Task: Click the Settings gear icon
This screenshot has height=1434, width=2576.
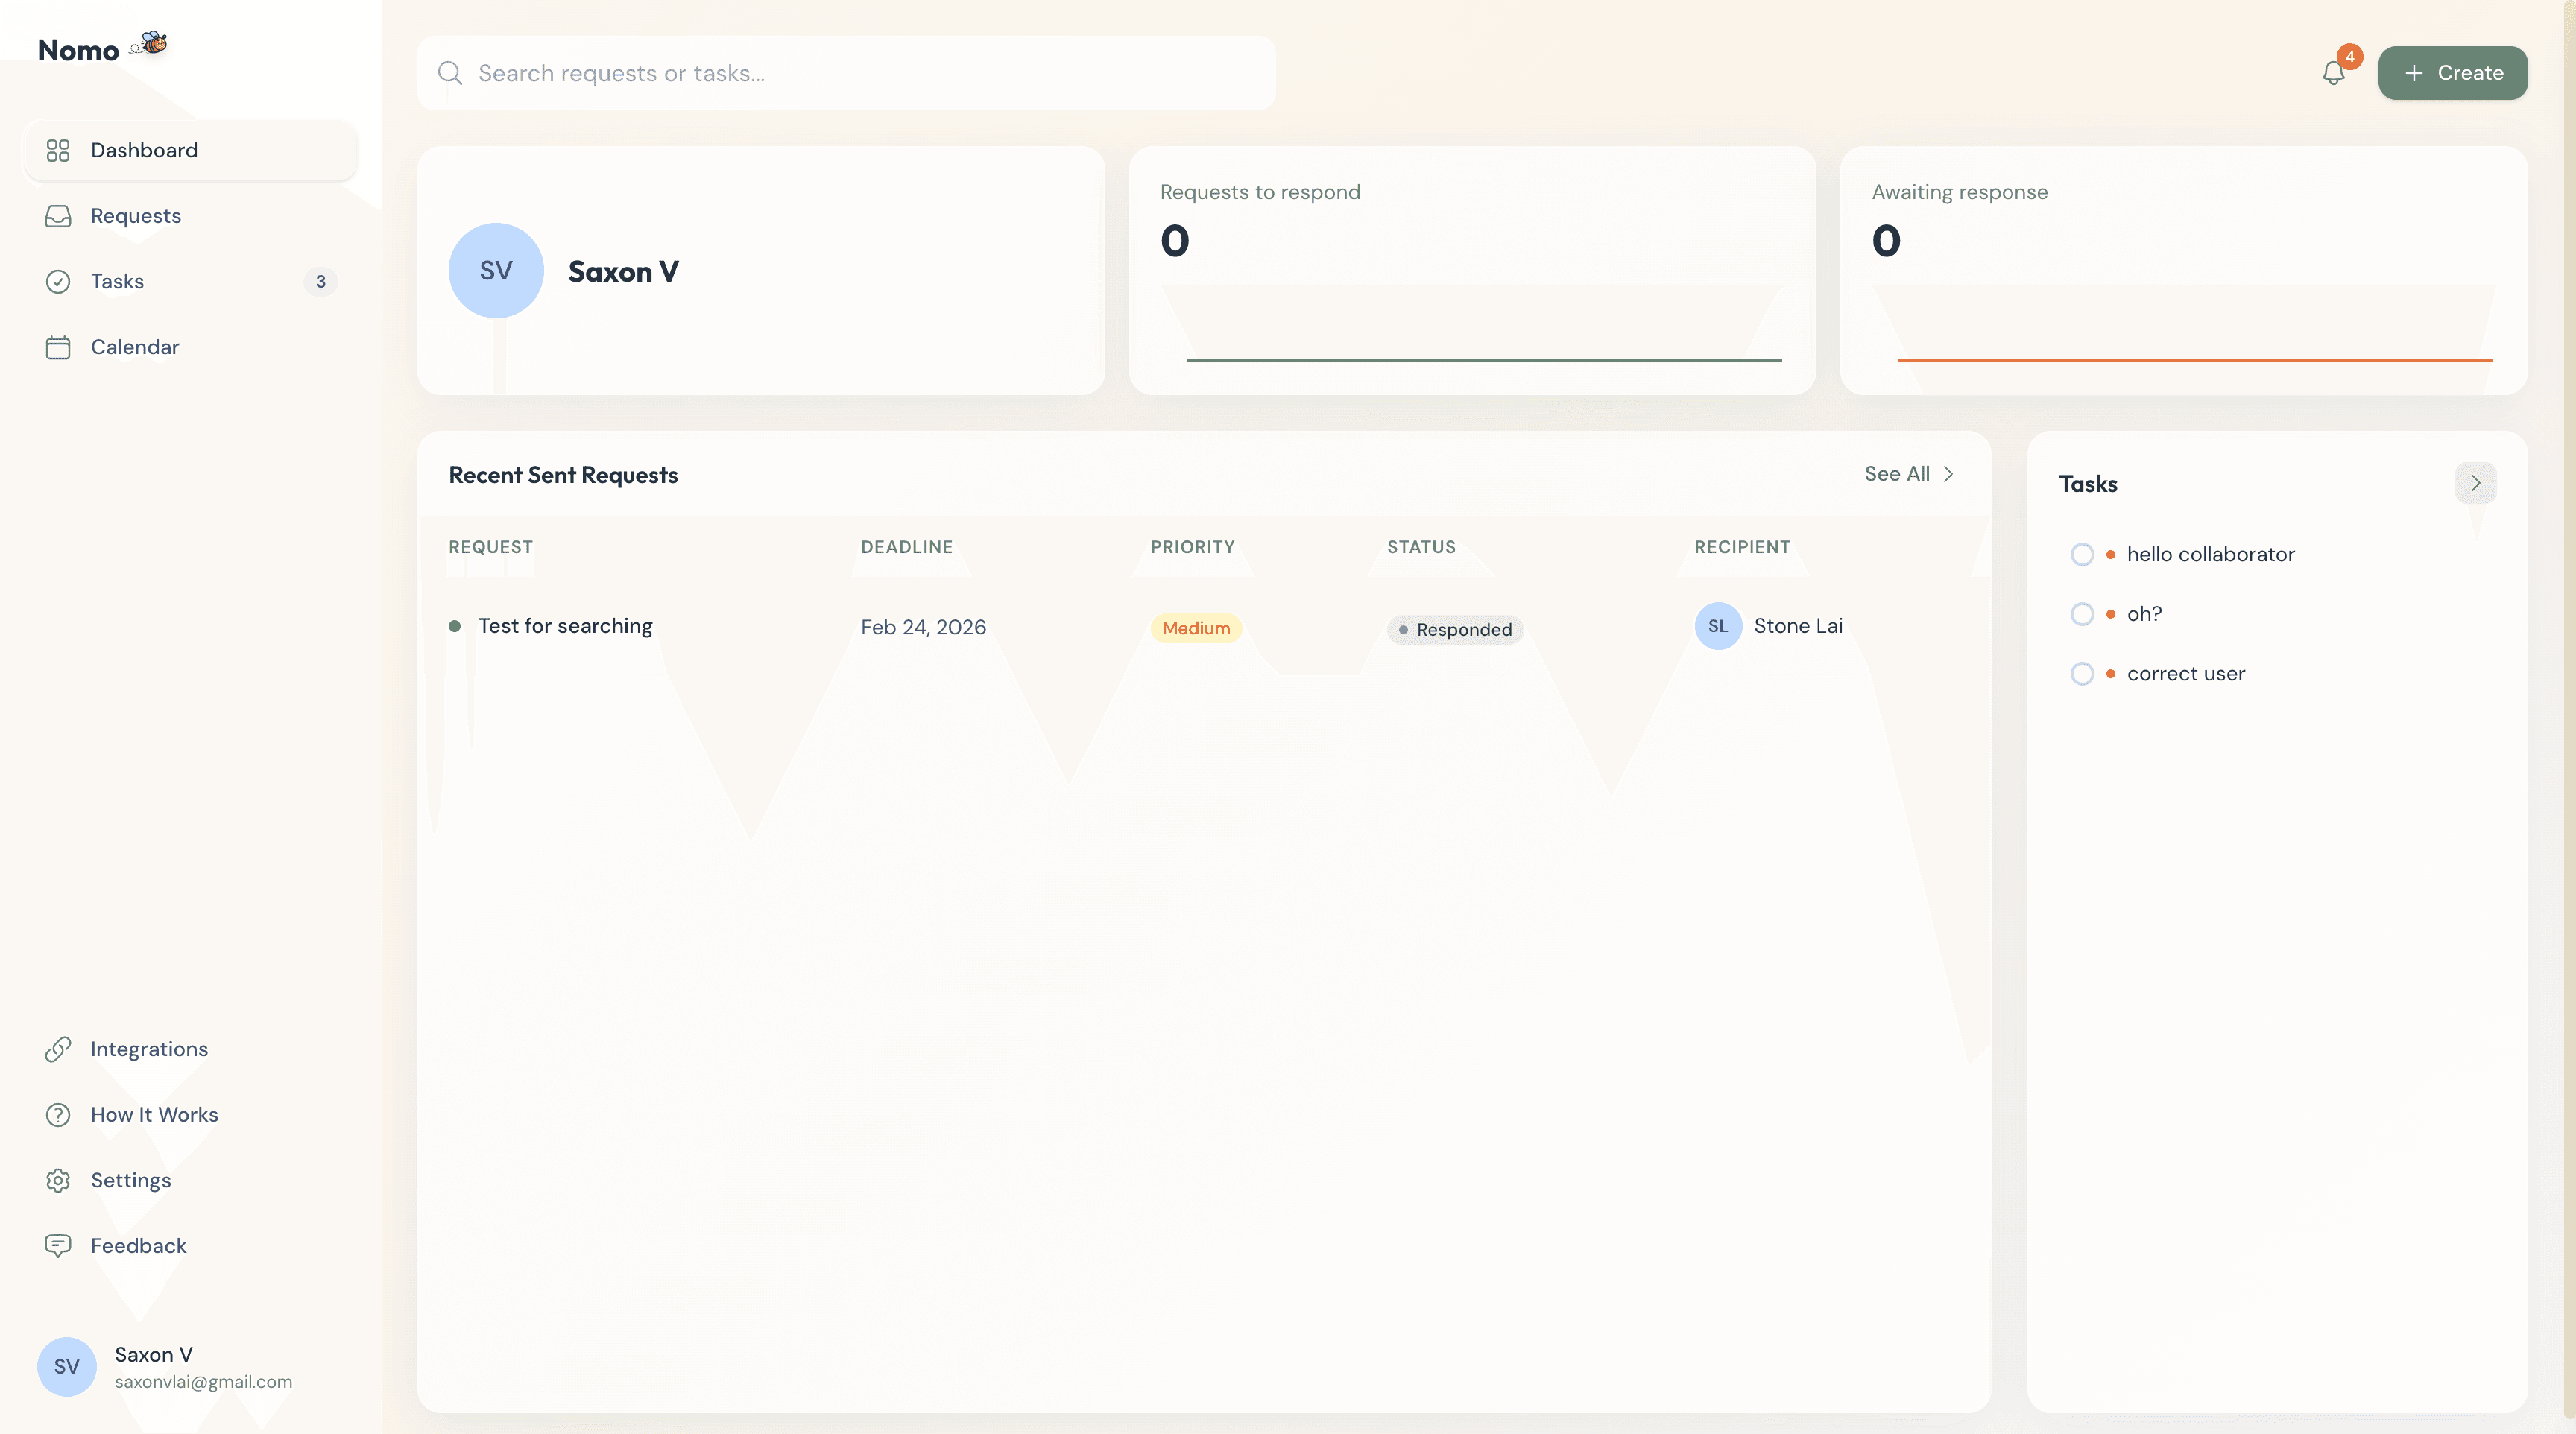Action: click(58, 1180)
